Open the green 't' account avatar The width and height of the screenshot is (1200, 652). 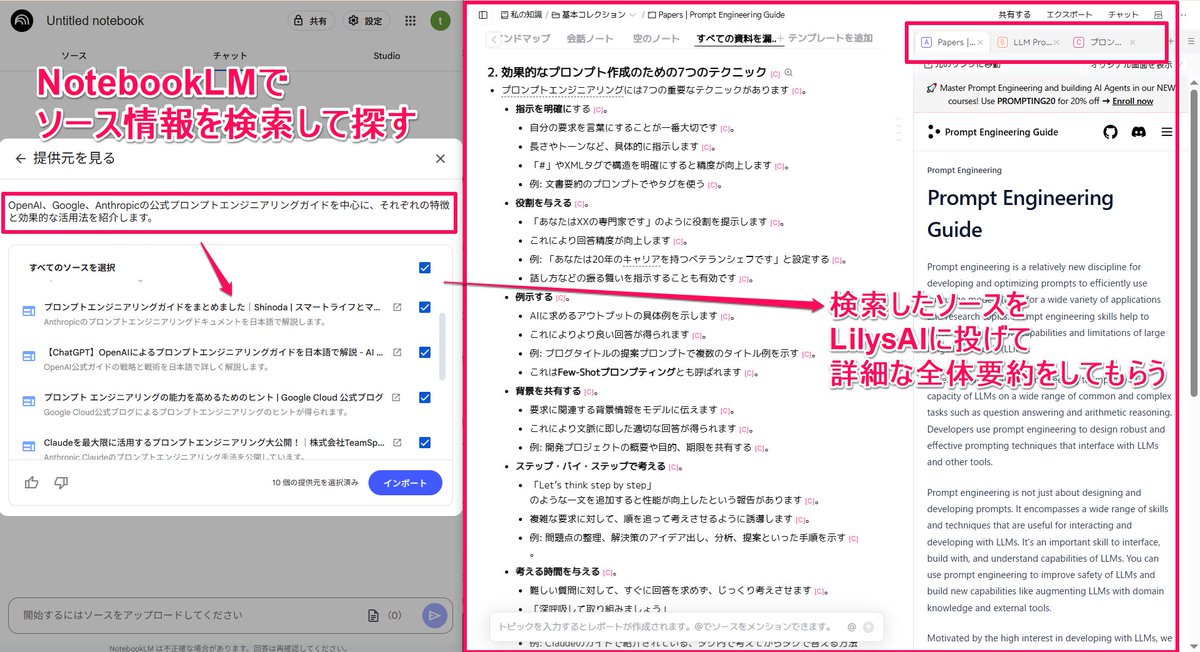point(441,20)
